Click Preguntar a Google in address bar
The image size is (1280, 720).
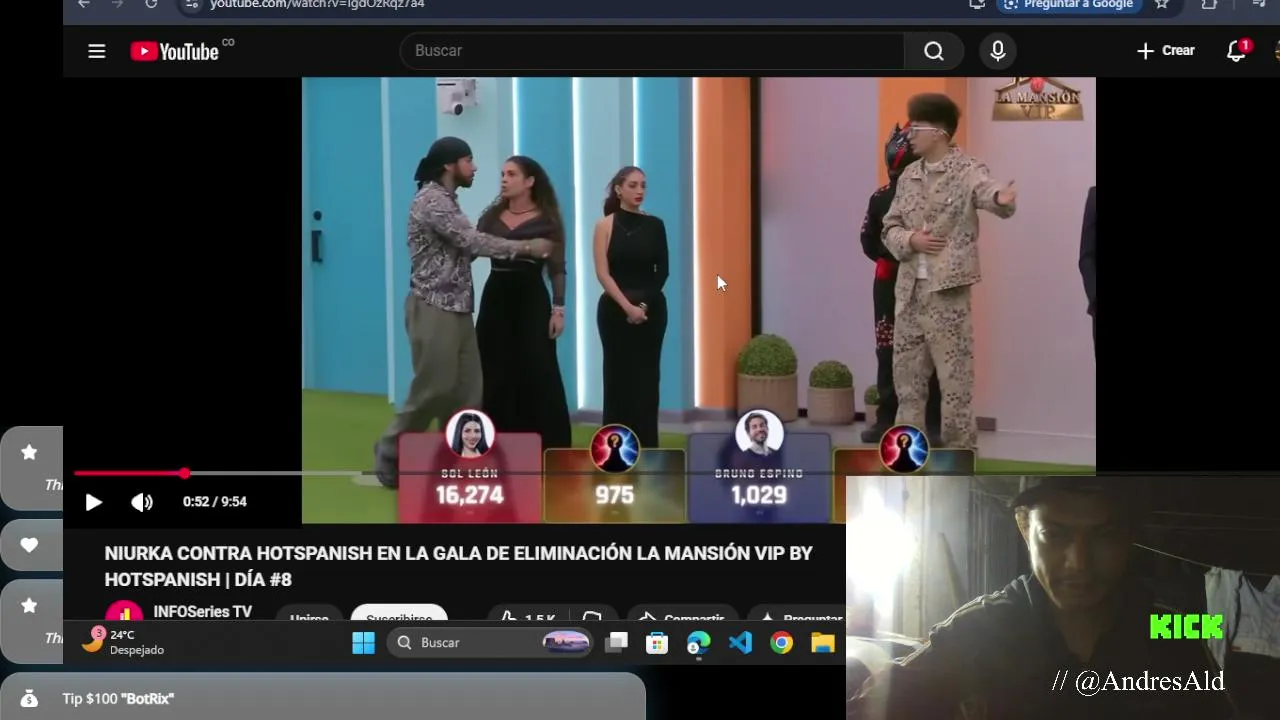pos(1069,4)
